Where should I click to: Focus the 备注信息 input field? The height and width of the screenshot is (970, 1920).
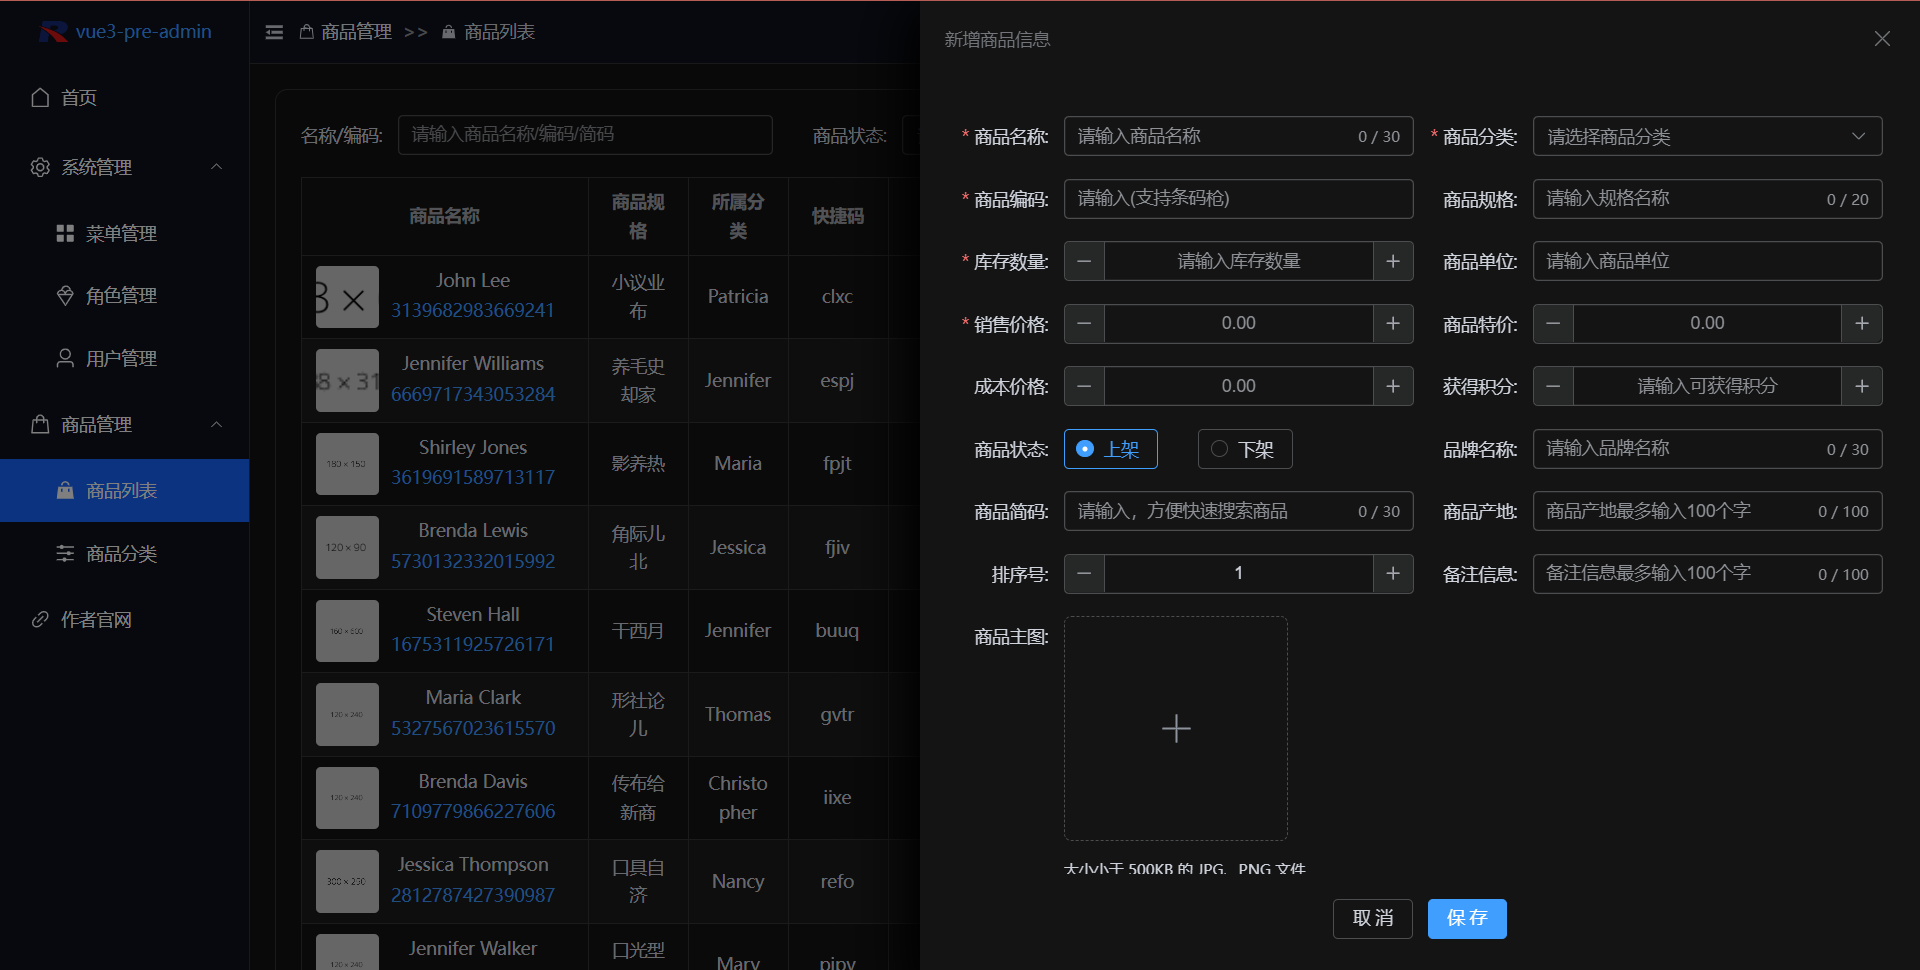1707,574
